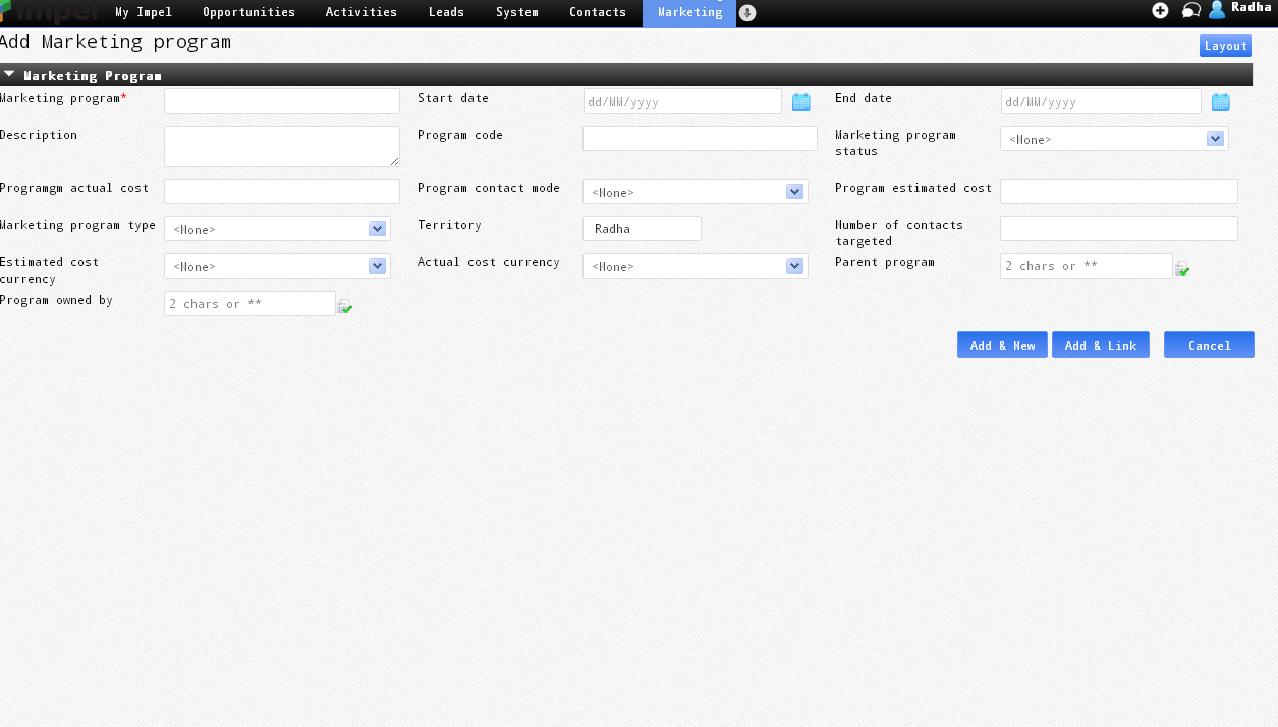
Task: Click the plus quick-add icon in header
Action: (1160, 10)
